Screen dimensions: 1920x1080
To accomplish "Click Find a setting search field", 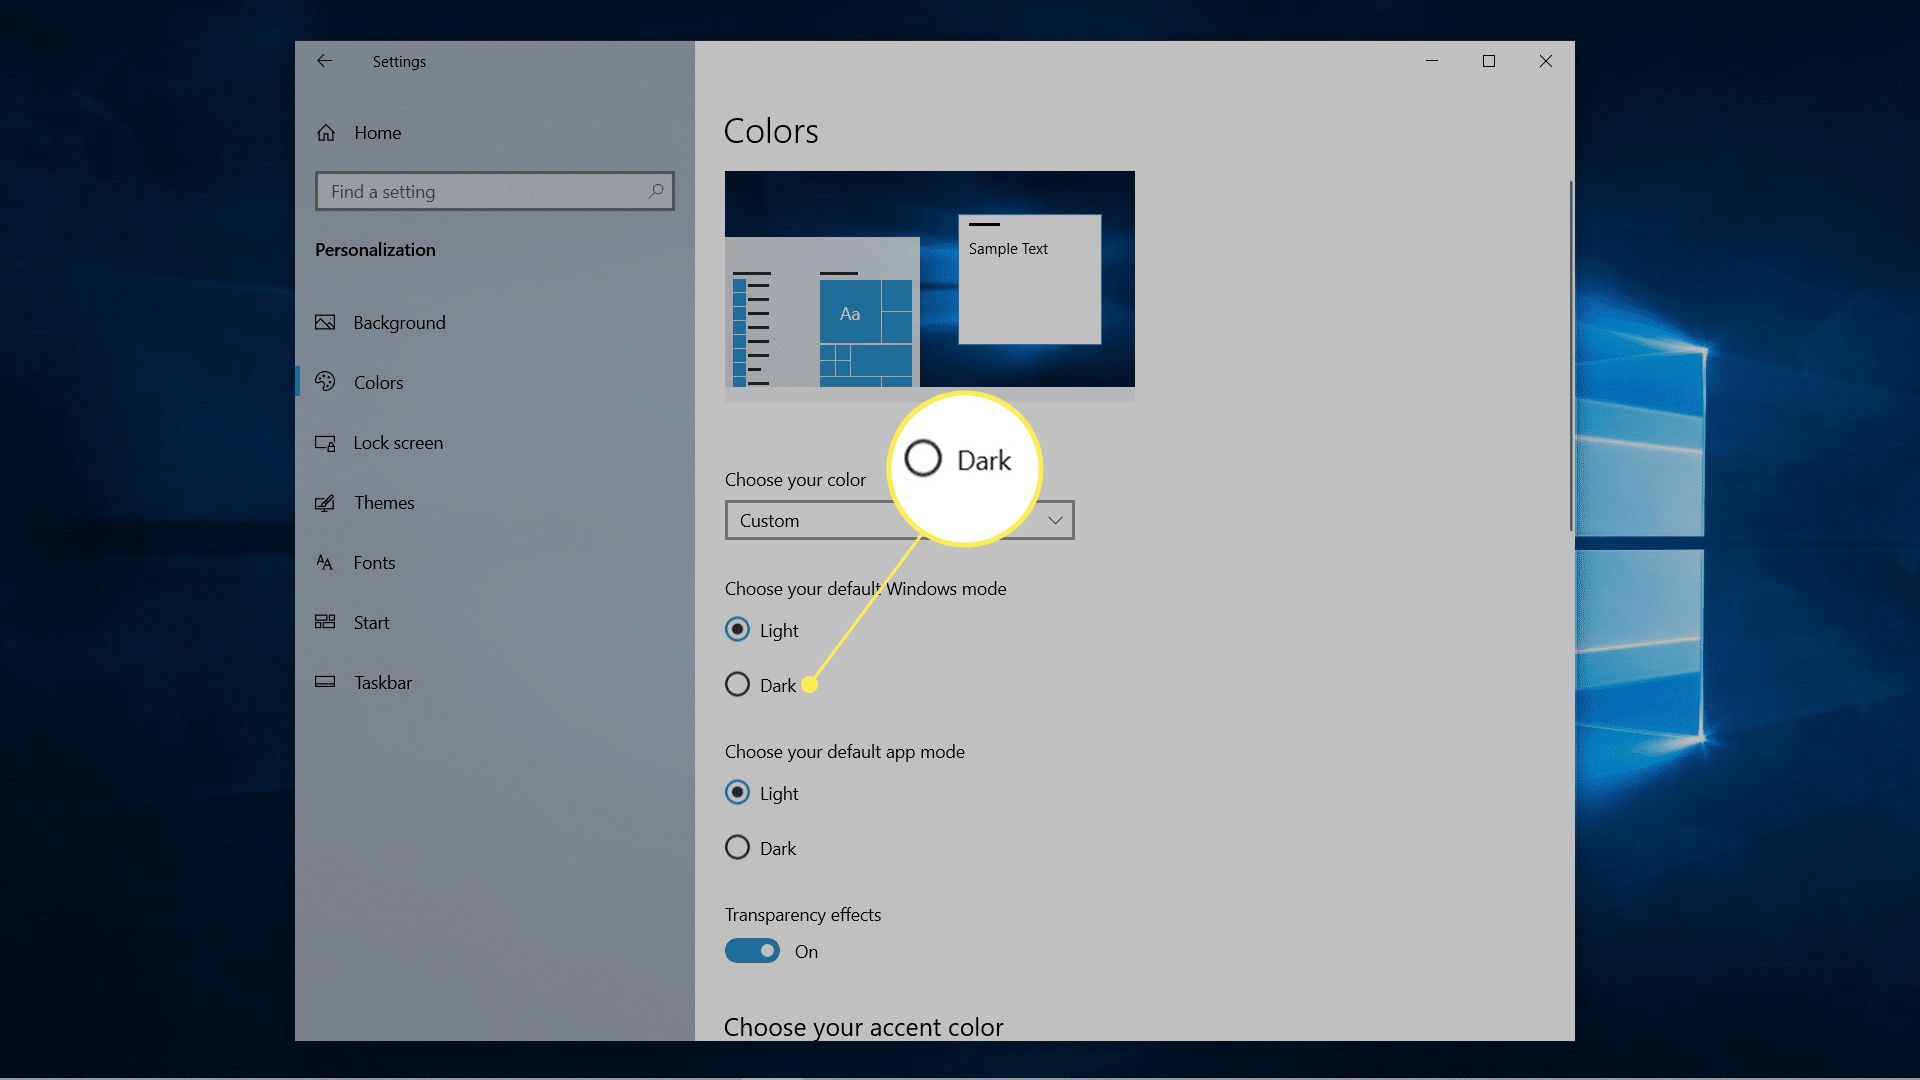I will (495, 191).
